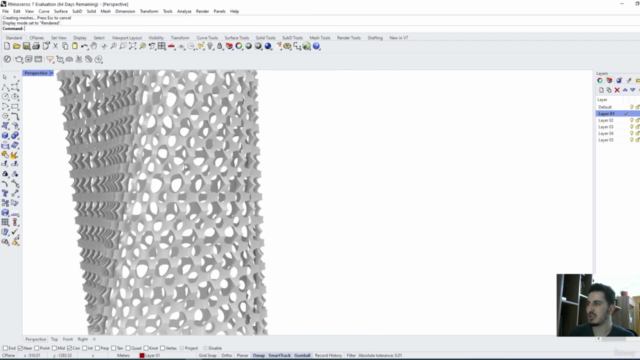Open the Perspective viewport title dropdown arrow
This screenshot has height=360, width=640.
[51, 73]
